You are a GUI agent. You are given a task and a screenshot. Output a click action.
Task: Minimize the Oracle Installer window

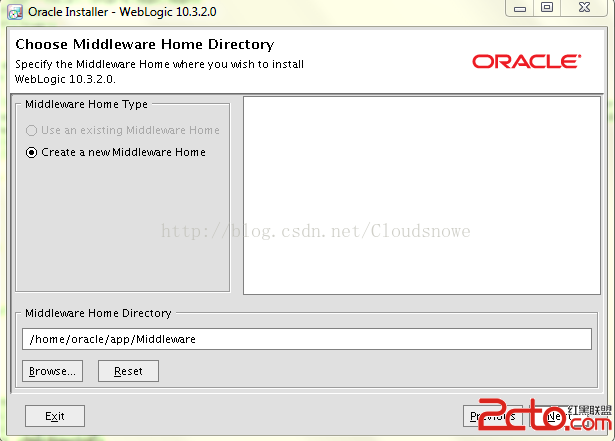tap(520, 8)
